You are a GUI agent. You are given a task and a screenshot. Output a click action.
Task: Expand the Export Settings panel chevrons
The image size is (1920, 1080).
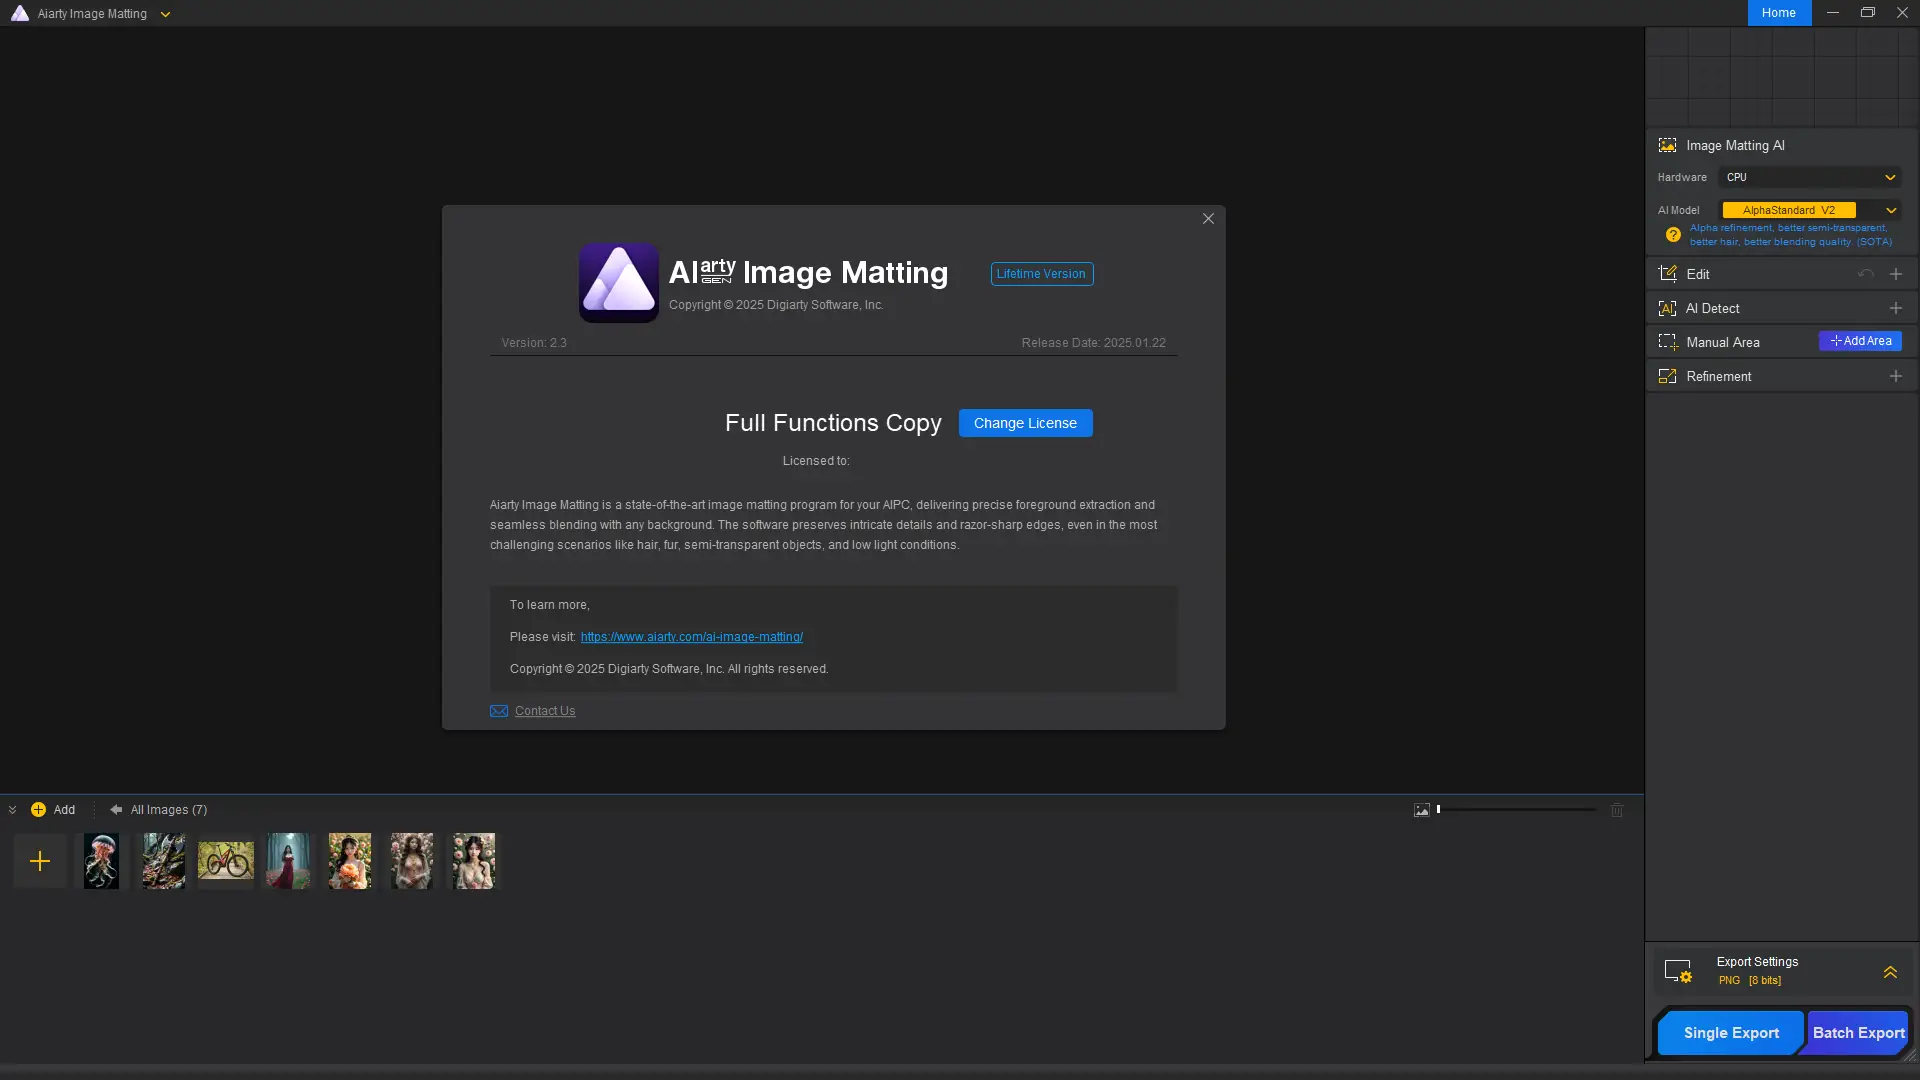[1890, 972]
